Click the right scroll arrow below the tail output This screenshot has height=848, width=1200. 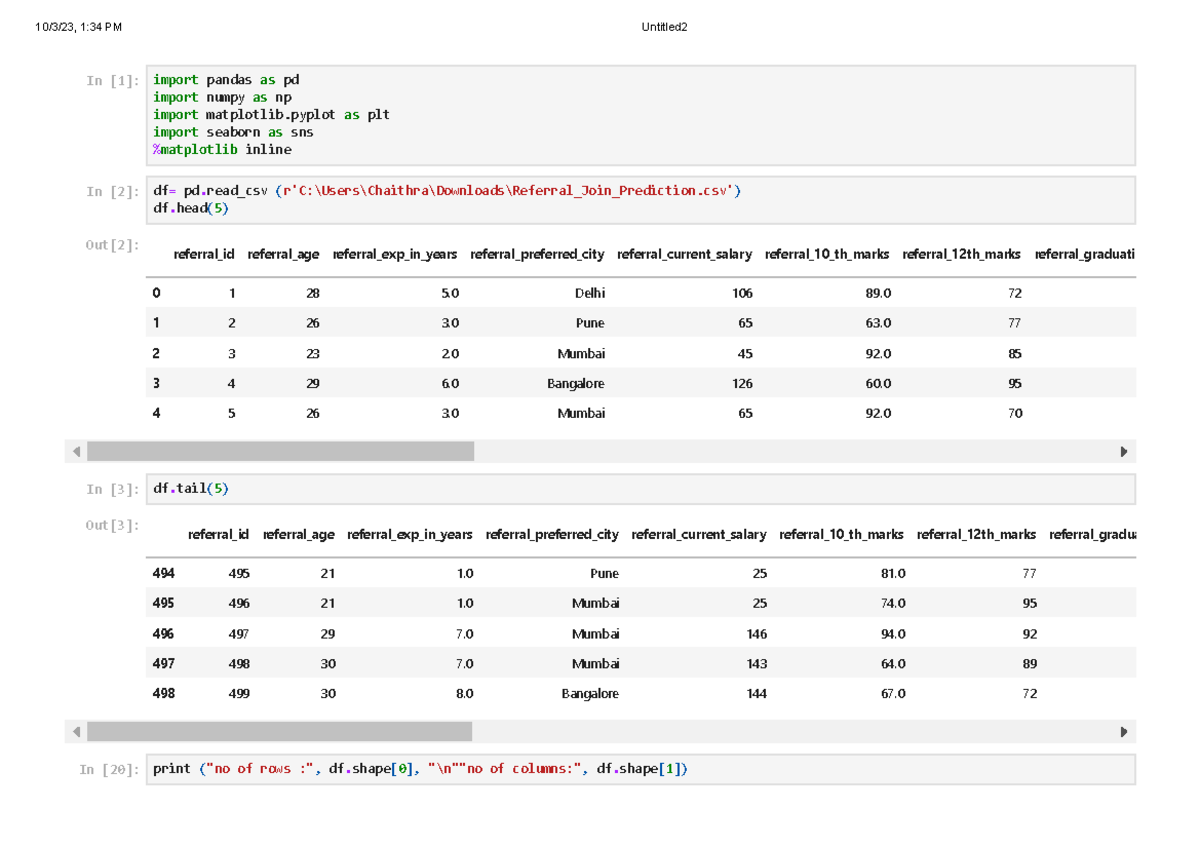1124,731
